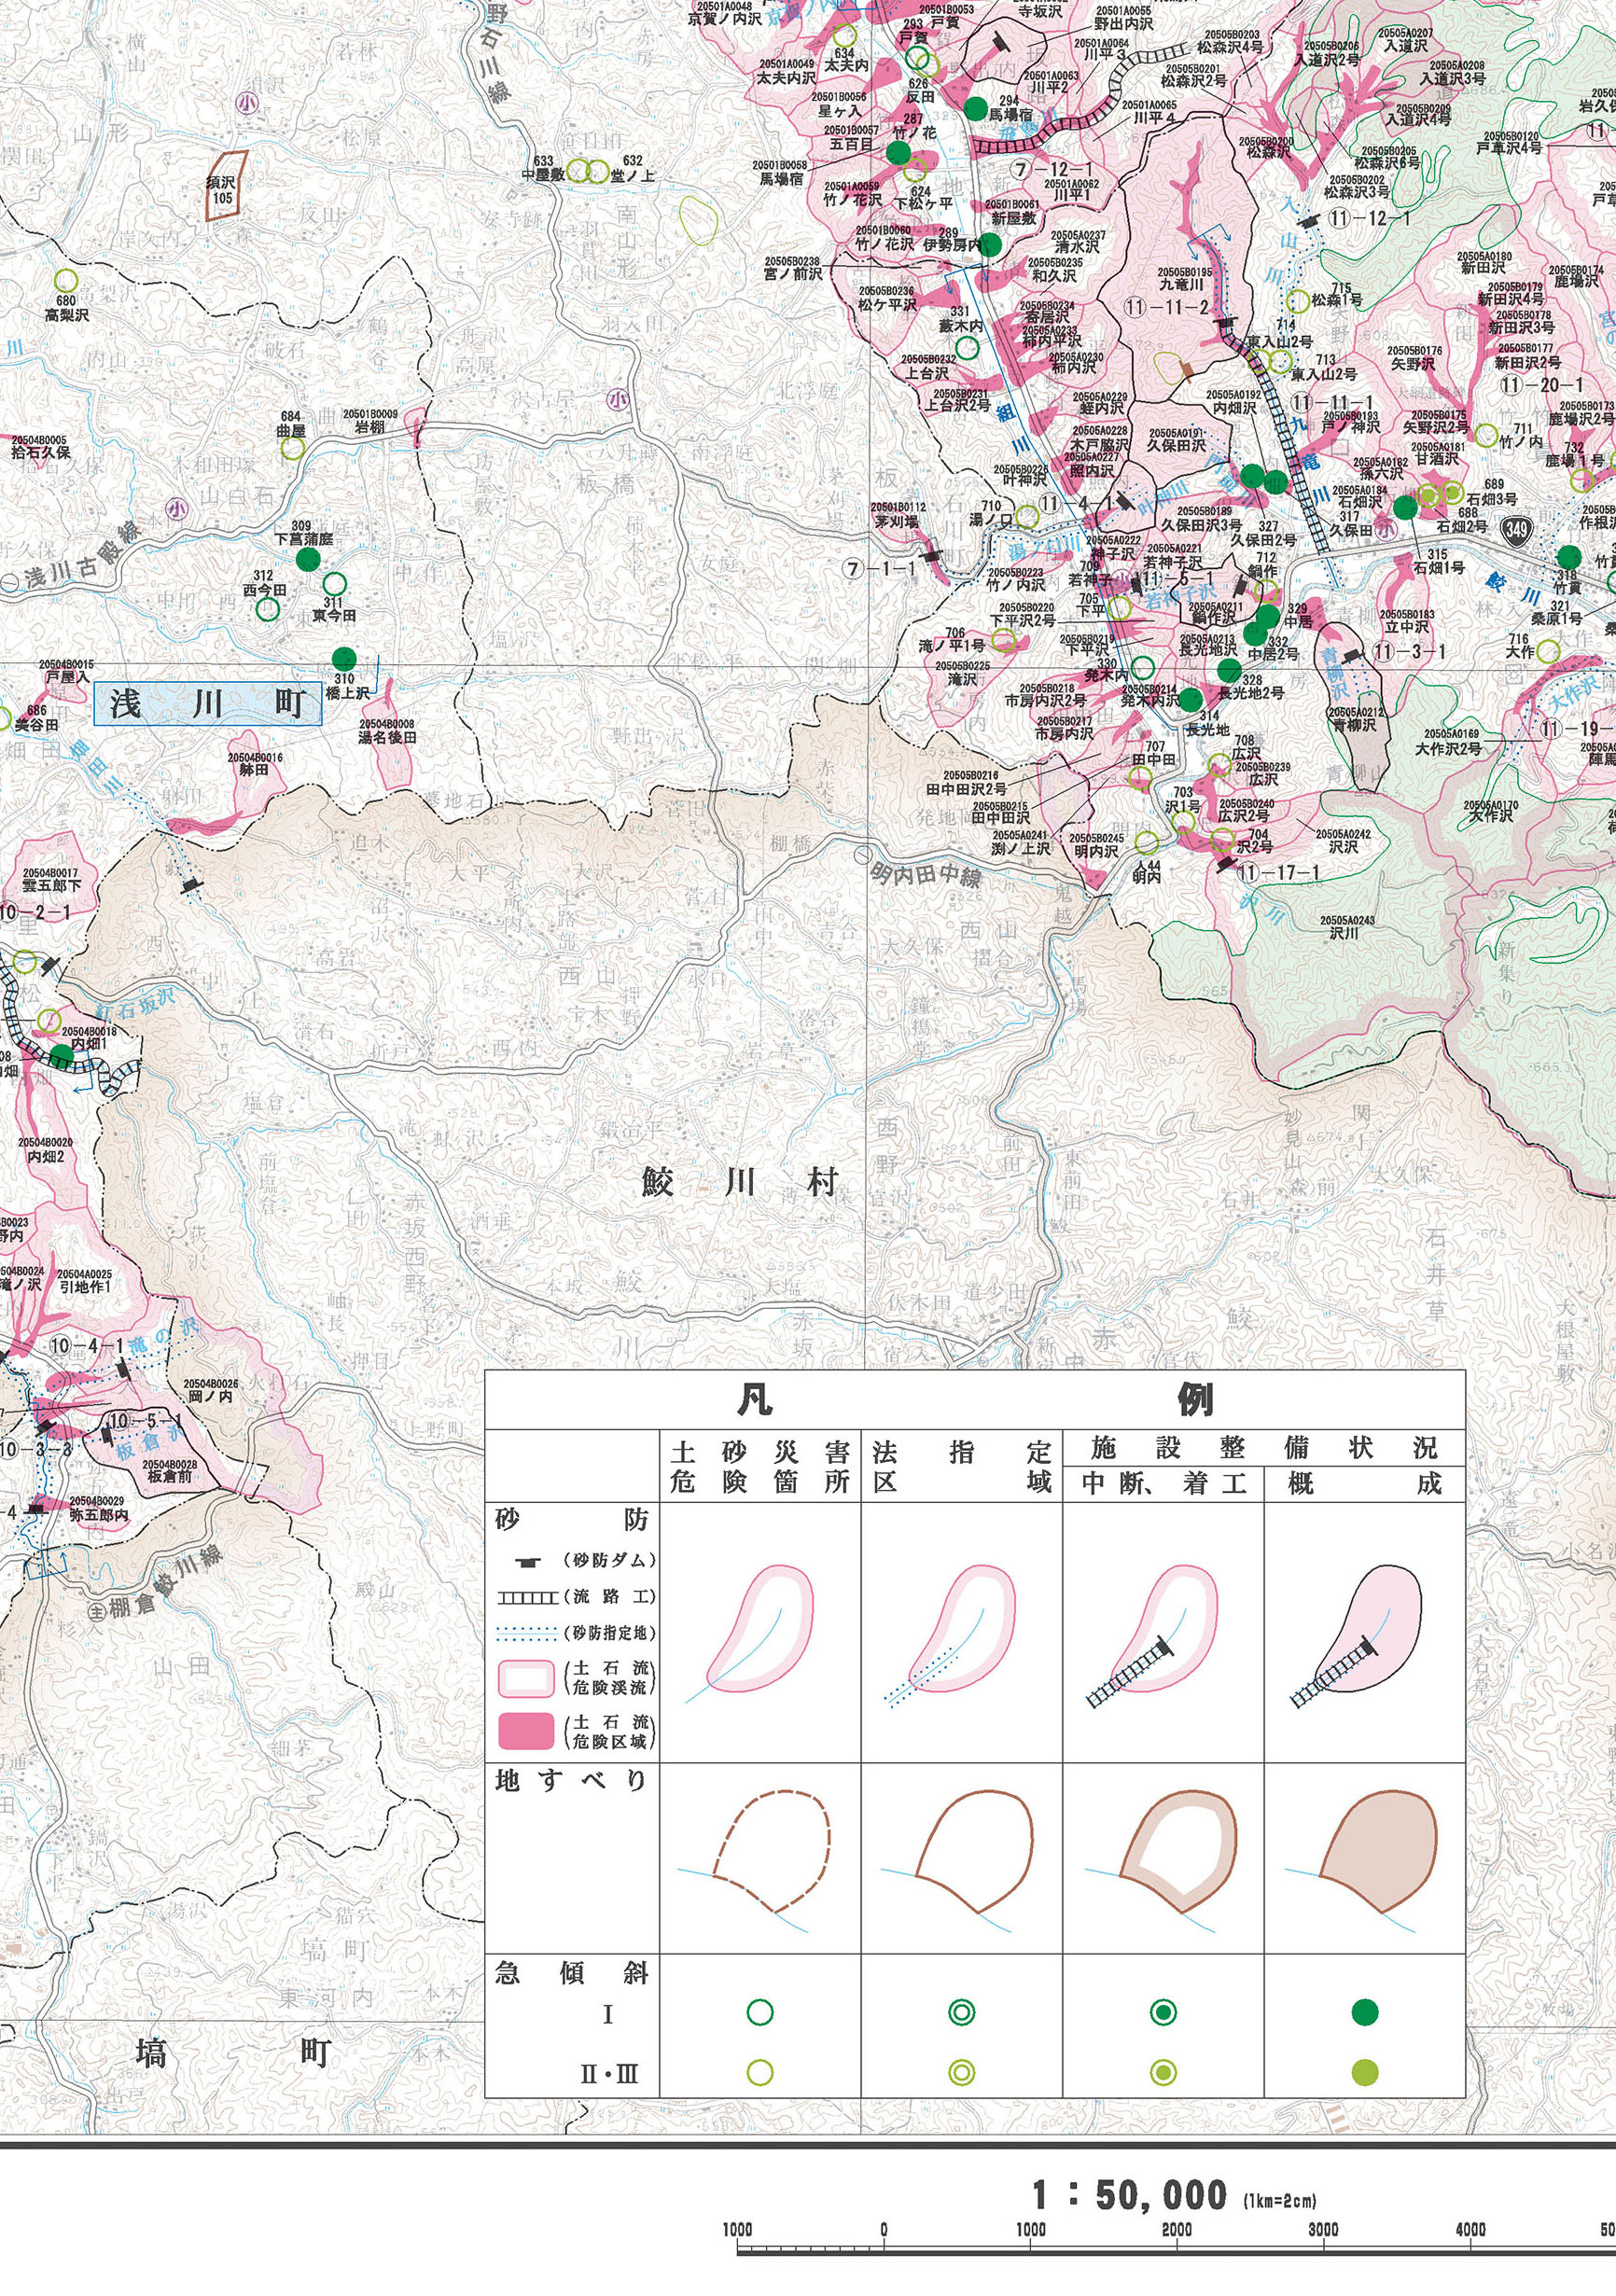This screenshot has width=1616, height=2296.
Task: Click the 土石流危険渓流 light pink swatch
Action: (x=526, y=1679)
